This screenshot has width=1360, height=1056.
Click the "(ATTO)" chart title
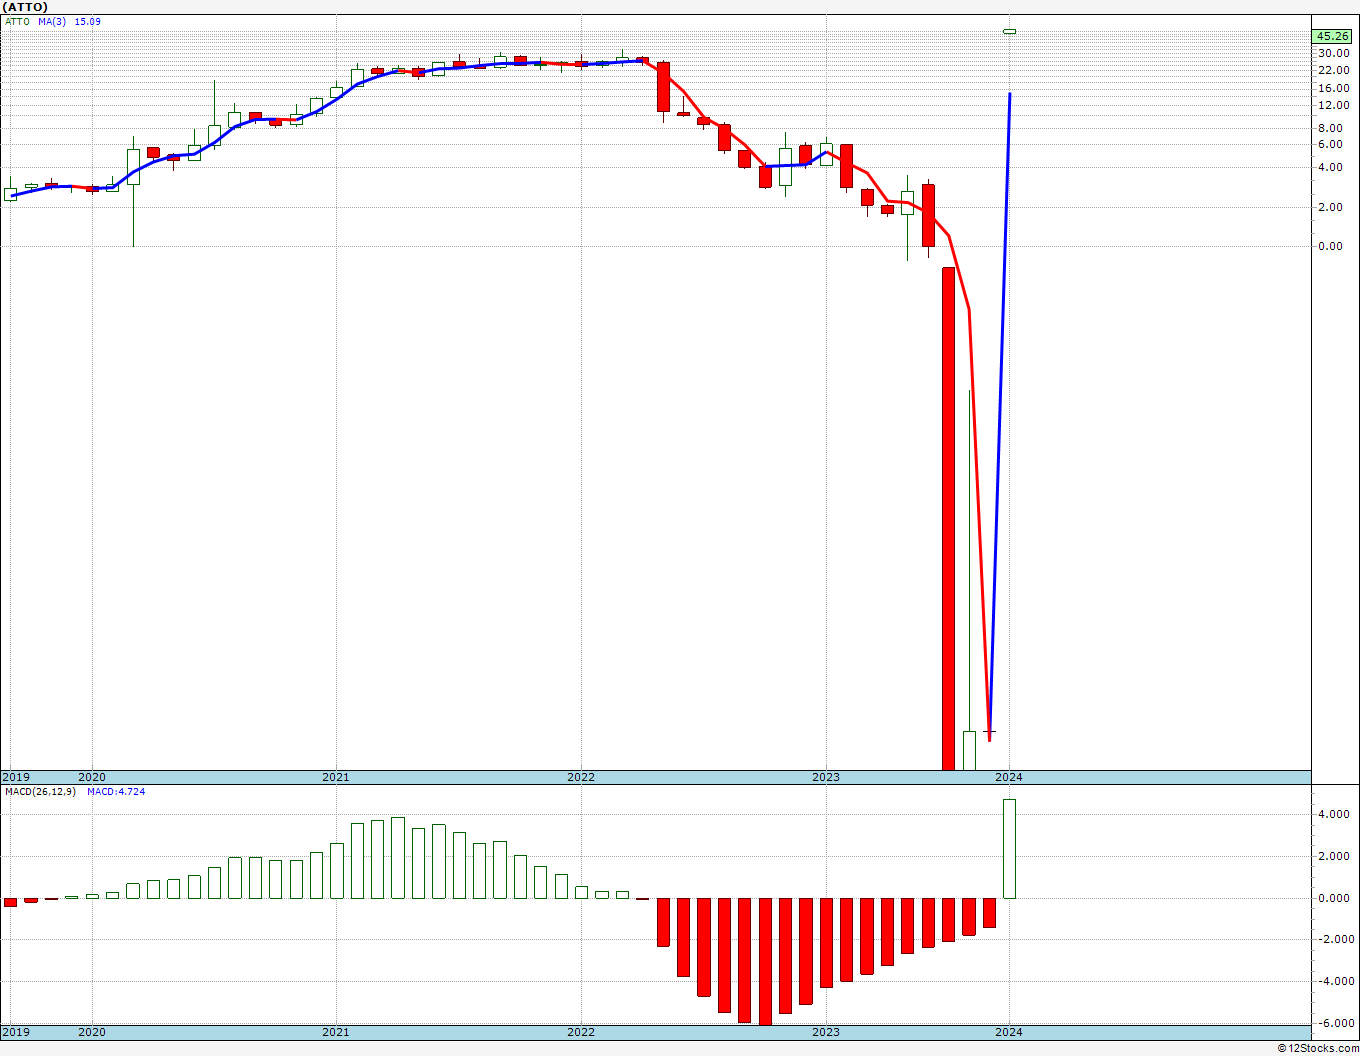click(x=24, y=7)
